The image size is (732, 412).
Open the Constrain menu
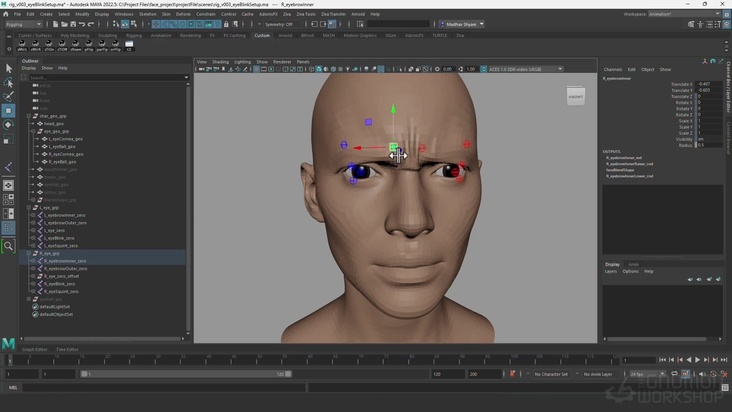(205, 14)
